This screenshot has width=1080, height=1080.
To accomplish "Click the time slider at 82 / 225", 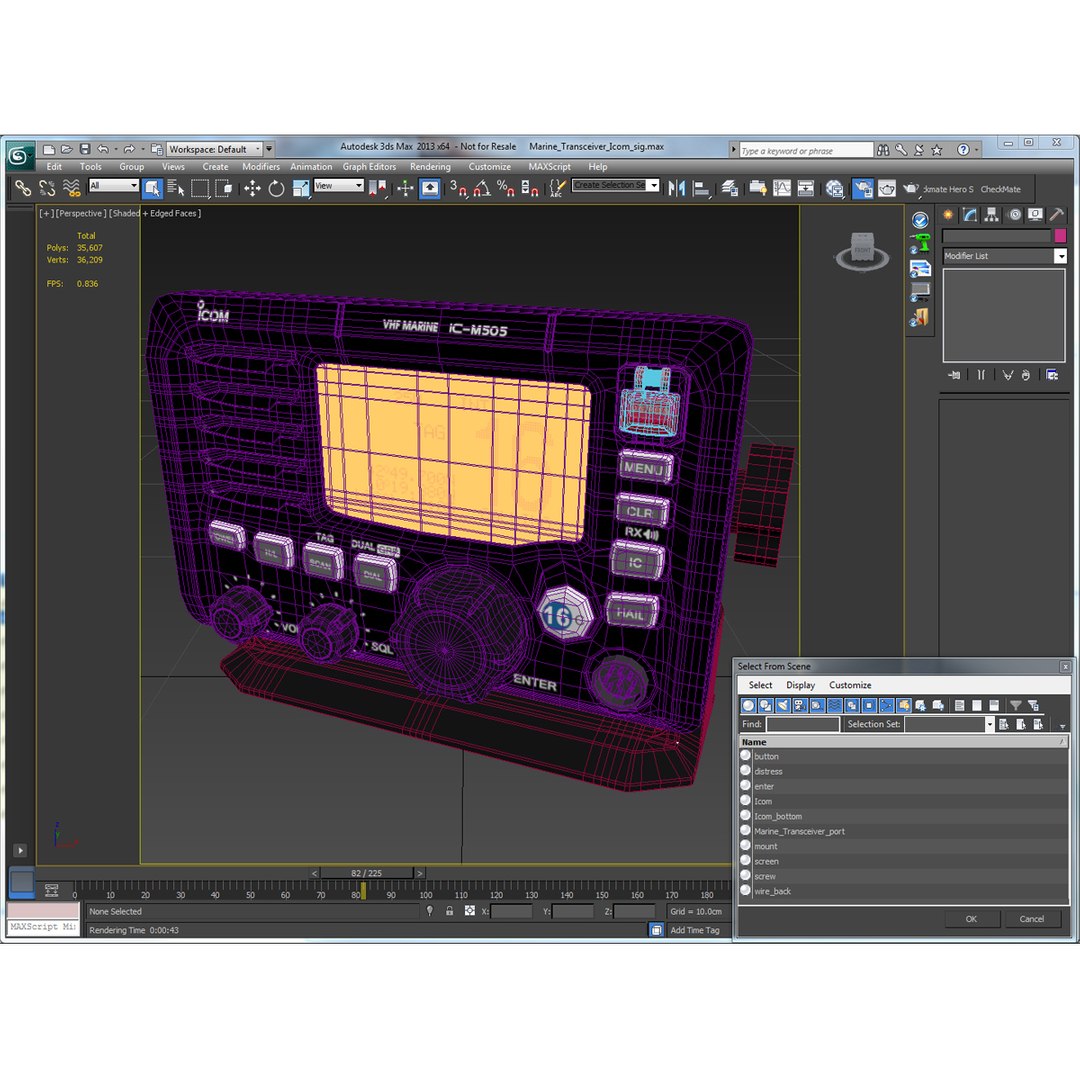I will [x=366, y=873].
